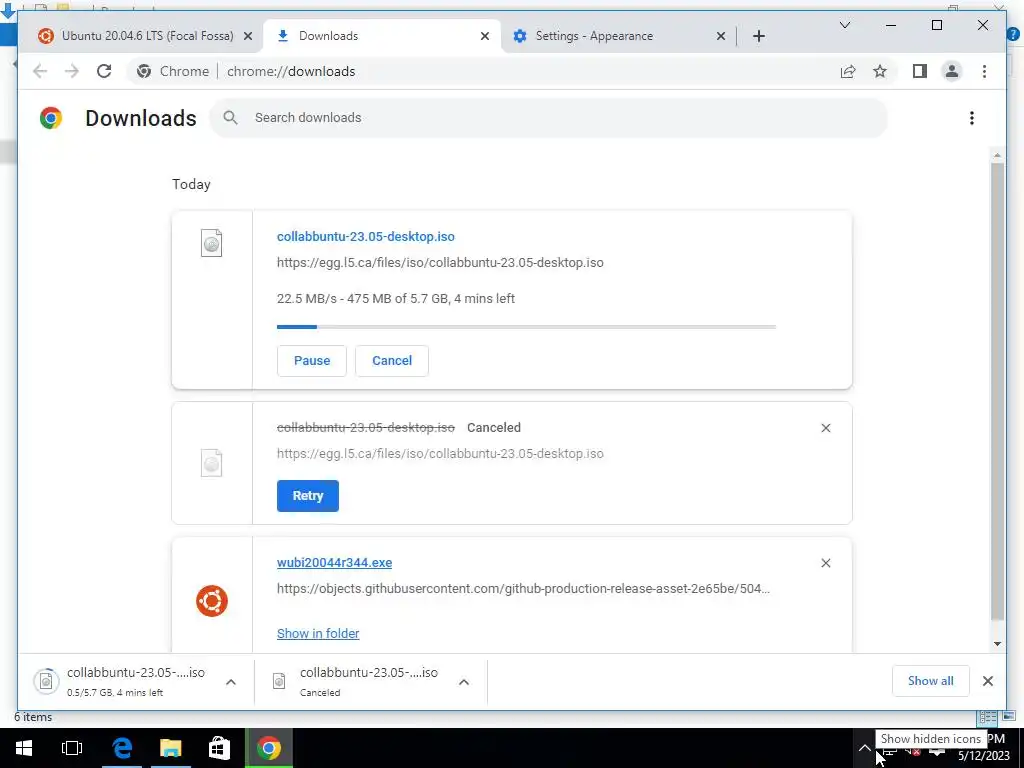Viewport: 1024px width, 768px height.
Task: Click the Today date heading
Action: (191, 184)
